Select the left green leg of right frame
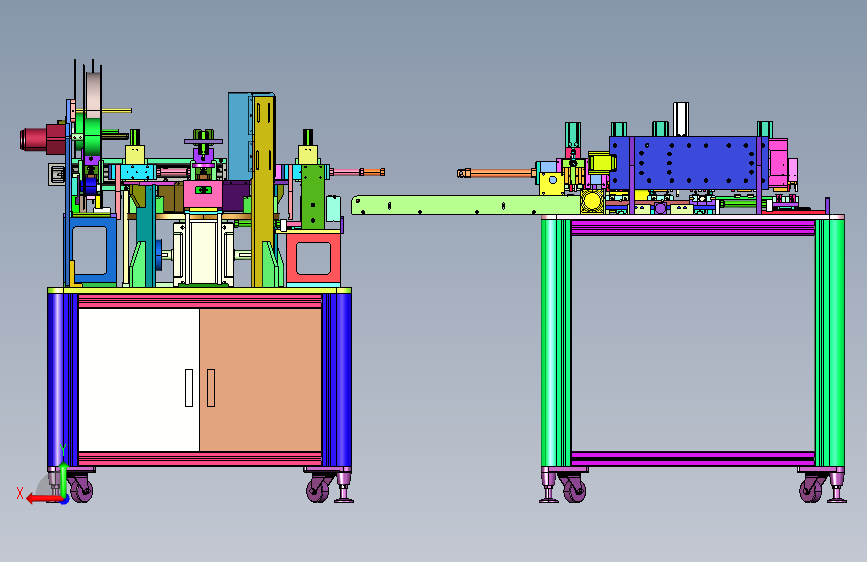The image size is (867, 562). point(556,343)
